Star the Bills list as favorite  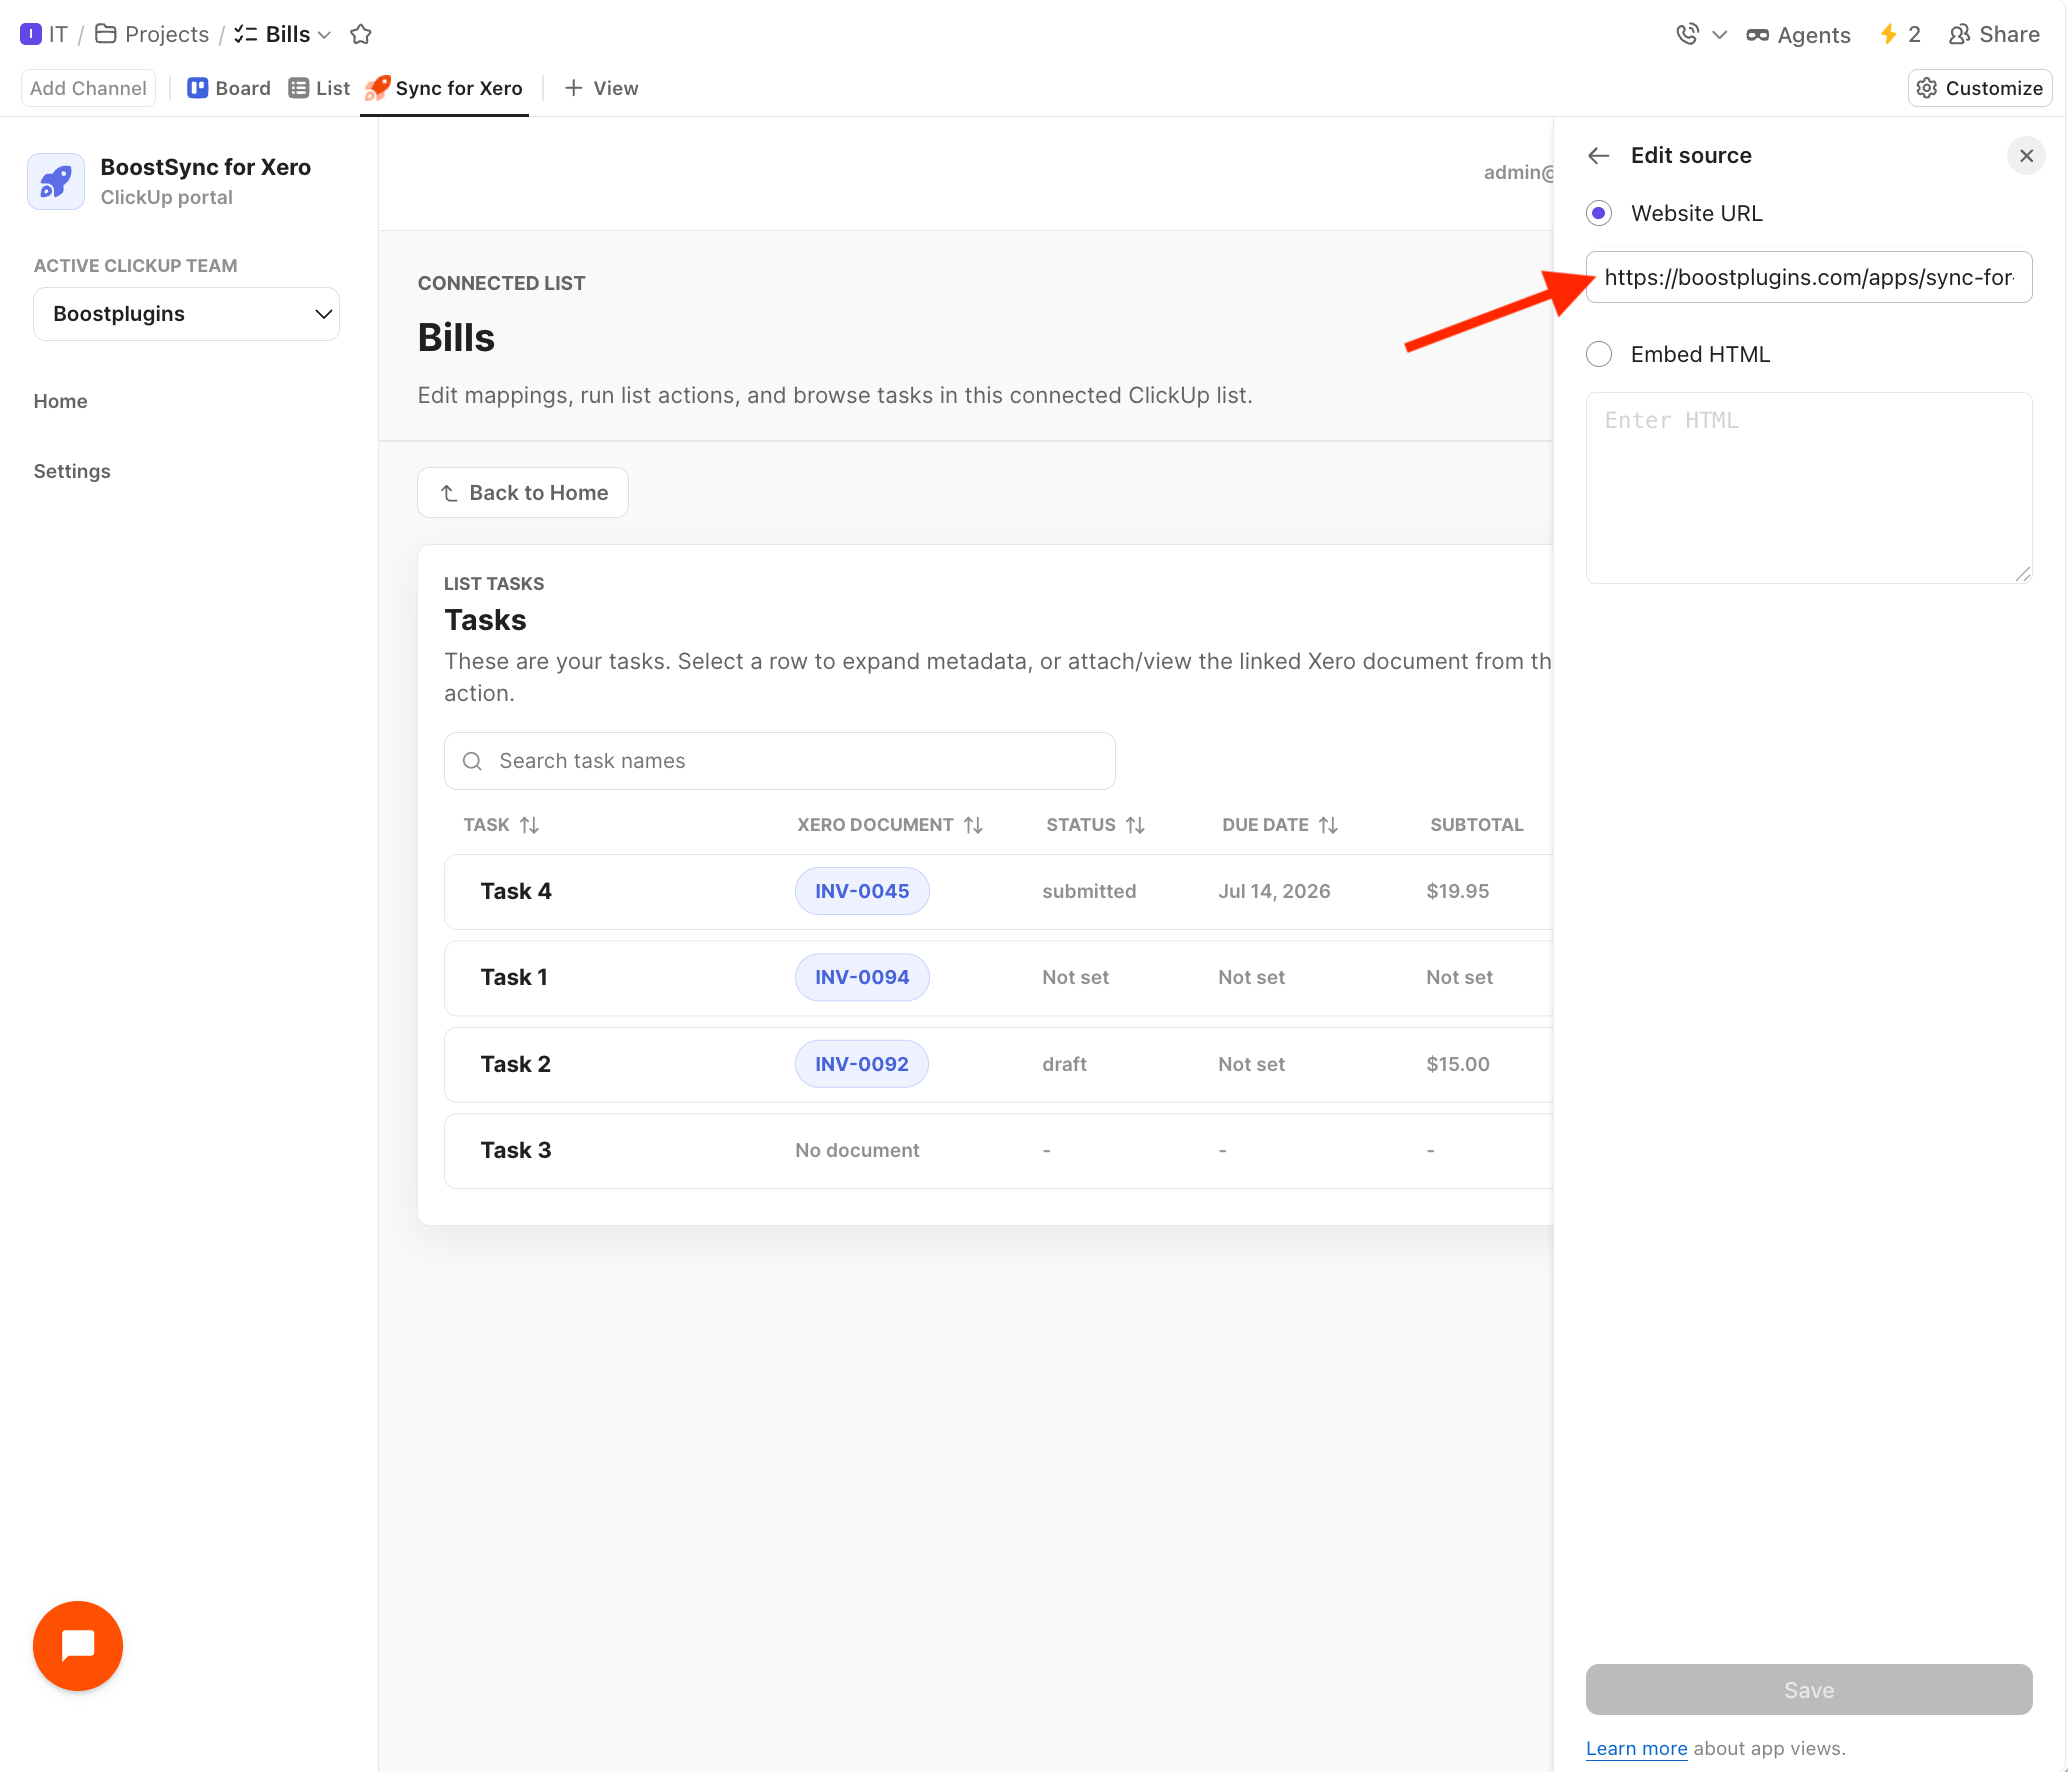coord(361,34)
